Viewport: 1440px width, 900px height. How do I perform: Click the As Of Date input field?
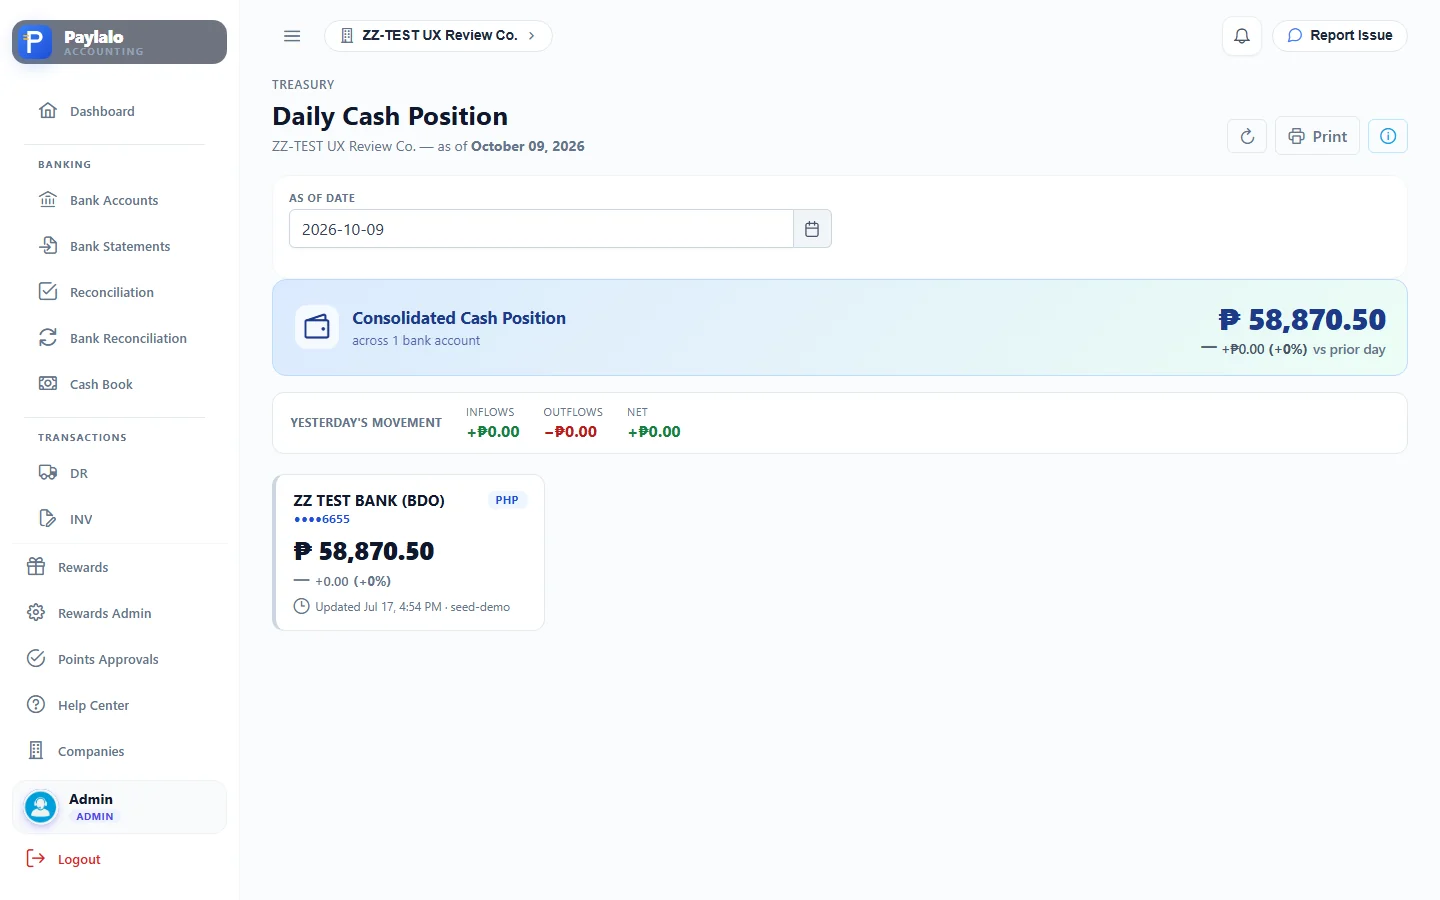click(x=541, y=229)
